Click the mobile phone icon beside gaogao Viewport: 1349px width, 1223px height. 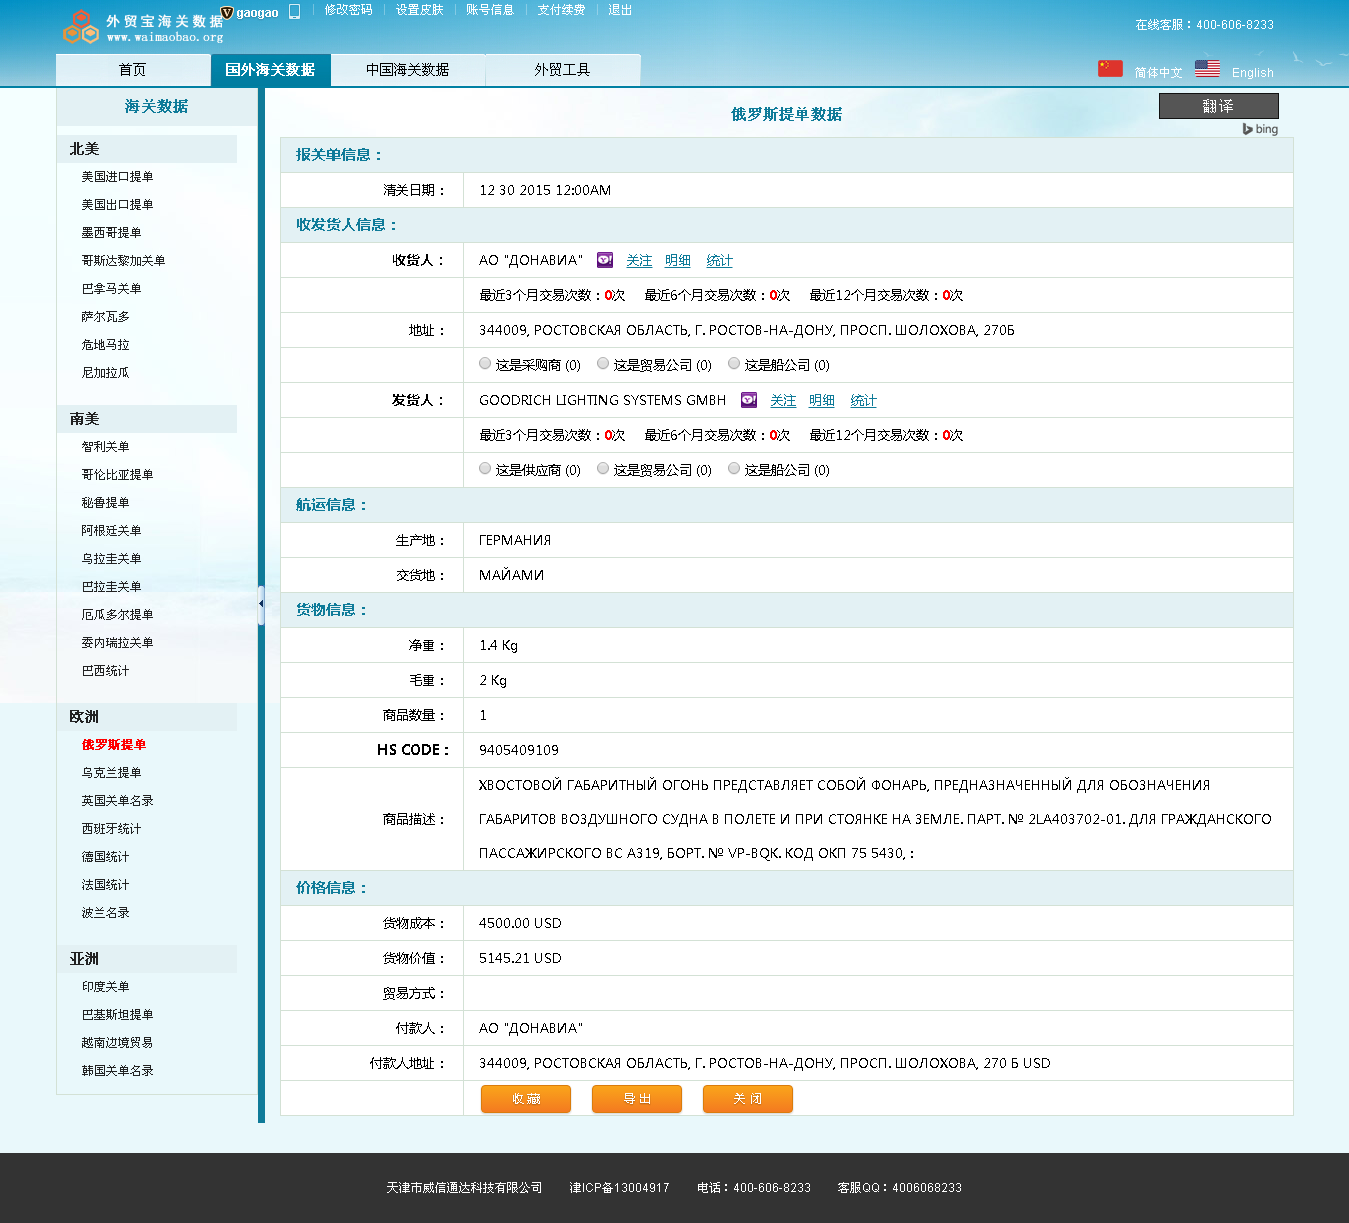point(294,12)
